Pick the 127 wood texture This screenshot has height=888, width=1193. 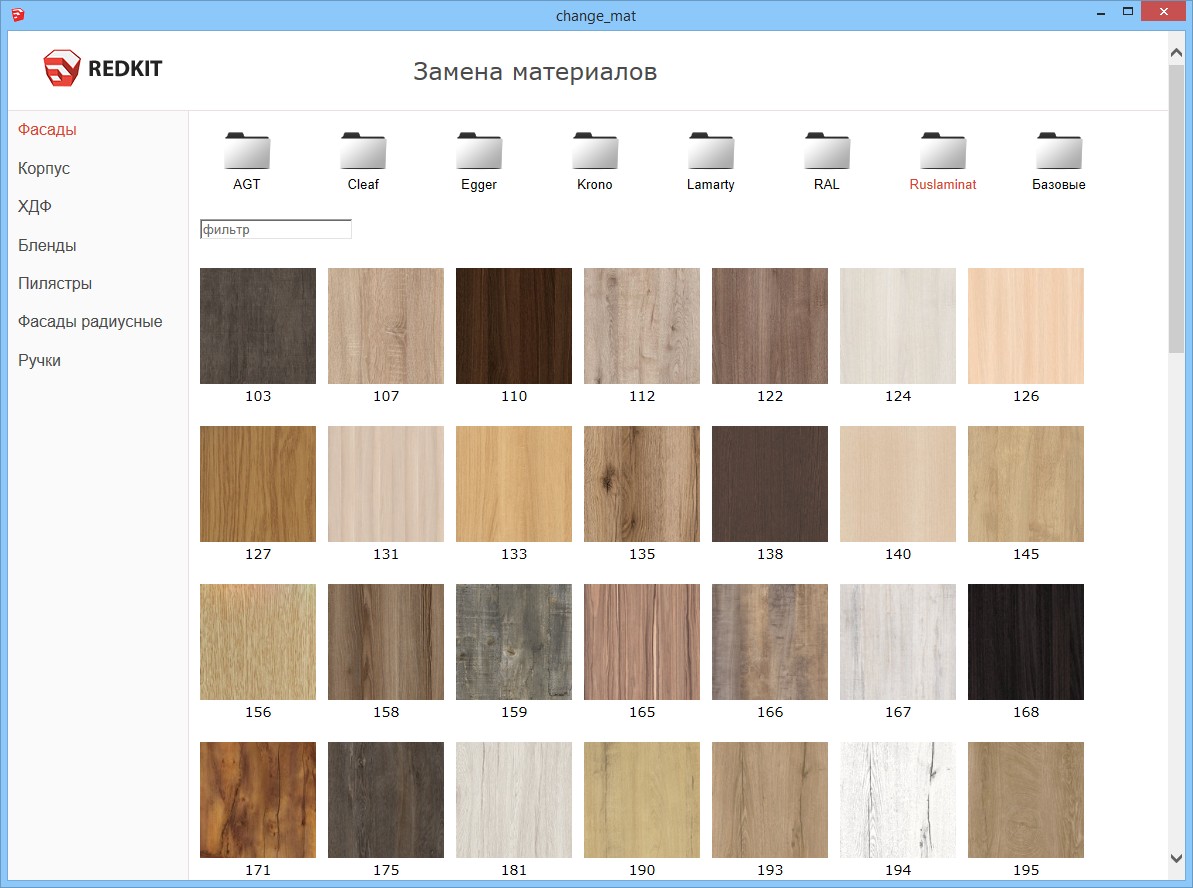[x=258, y=484]
